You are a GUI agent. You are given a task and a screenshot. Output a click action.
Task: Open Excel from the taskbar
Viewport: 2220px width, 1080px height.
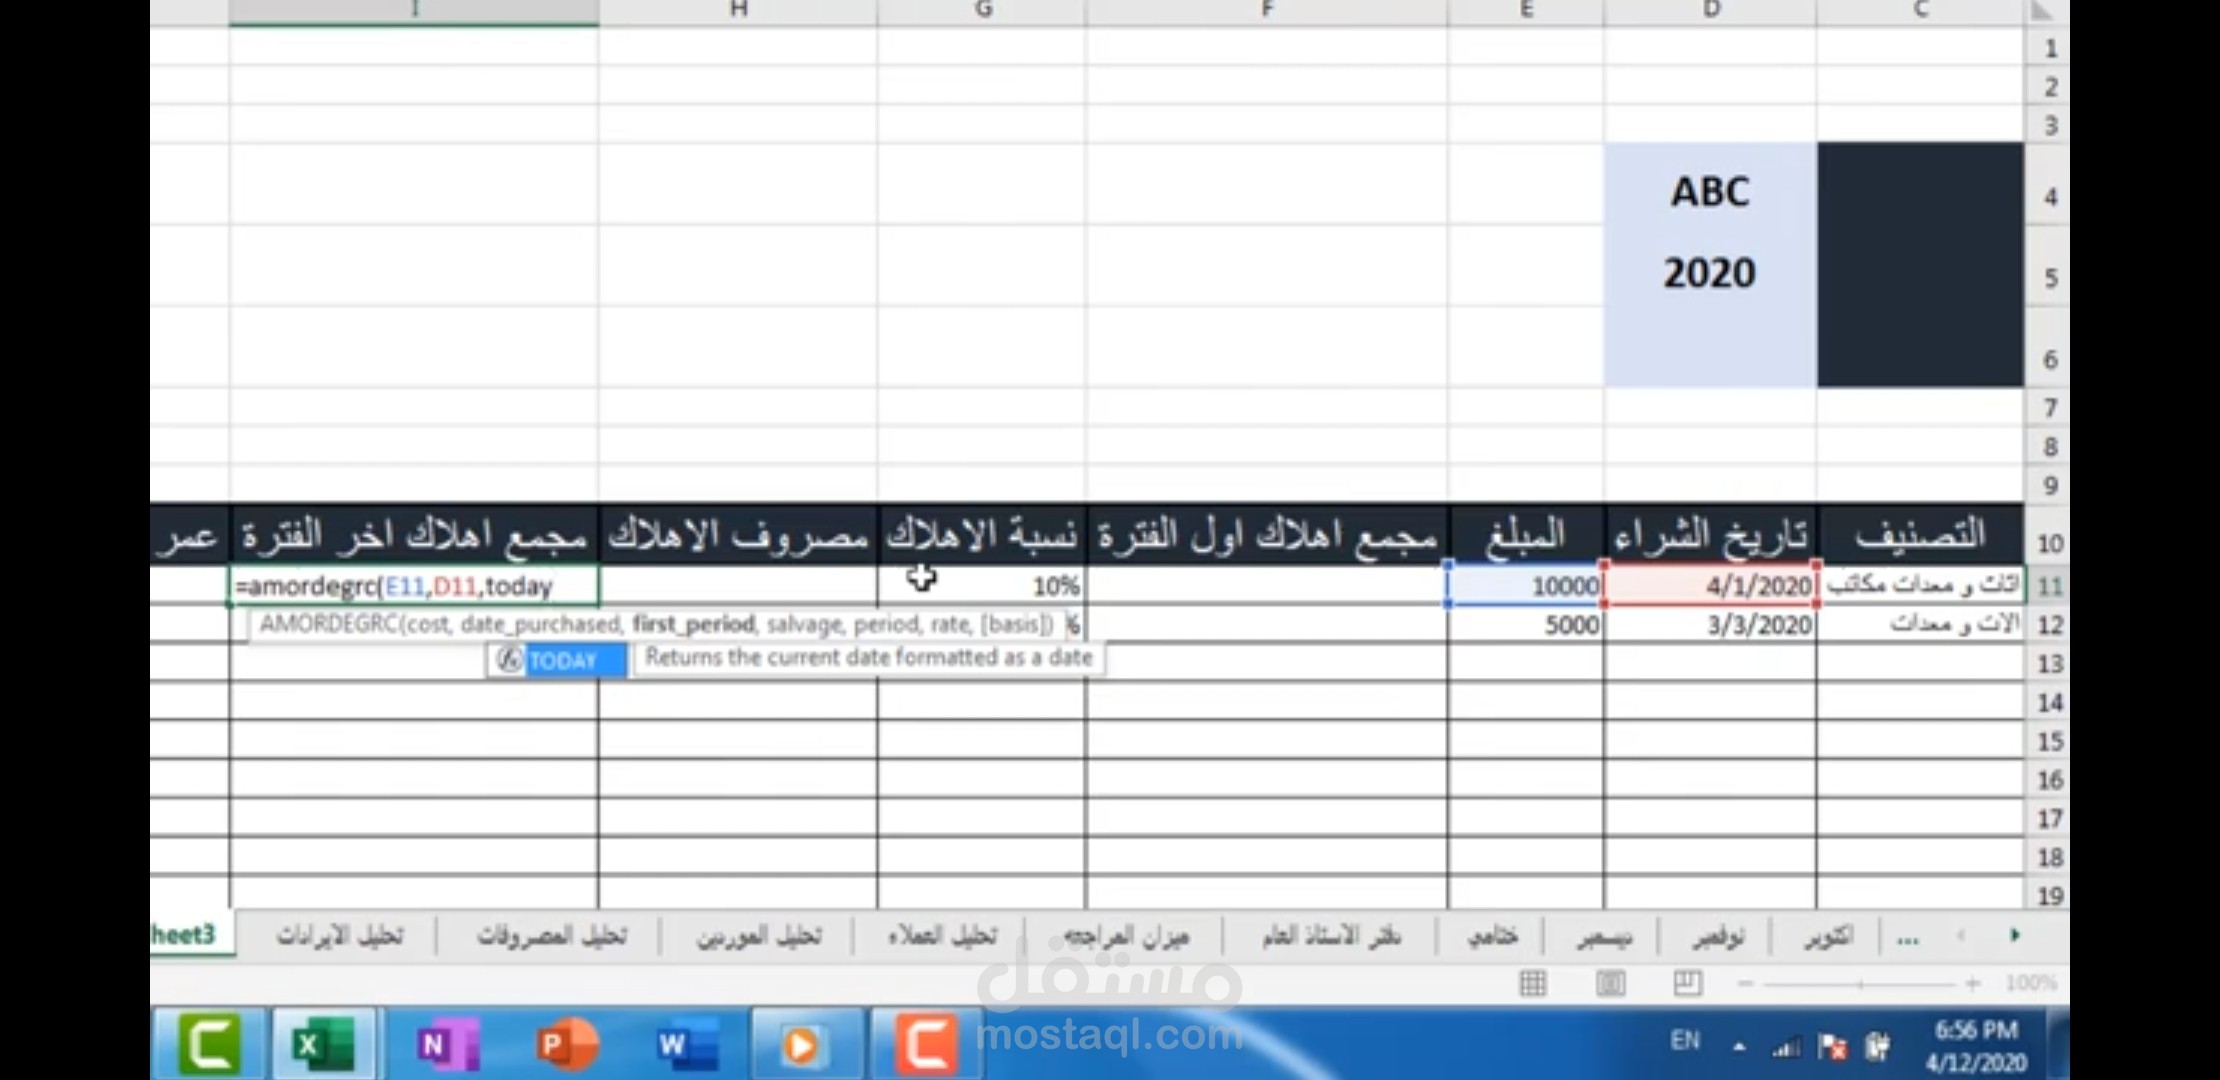click(x=322, y=1045)
